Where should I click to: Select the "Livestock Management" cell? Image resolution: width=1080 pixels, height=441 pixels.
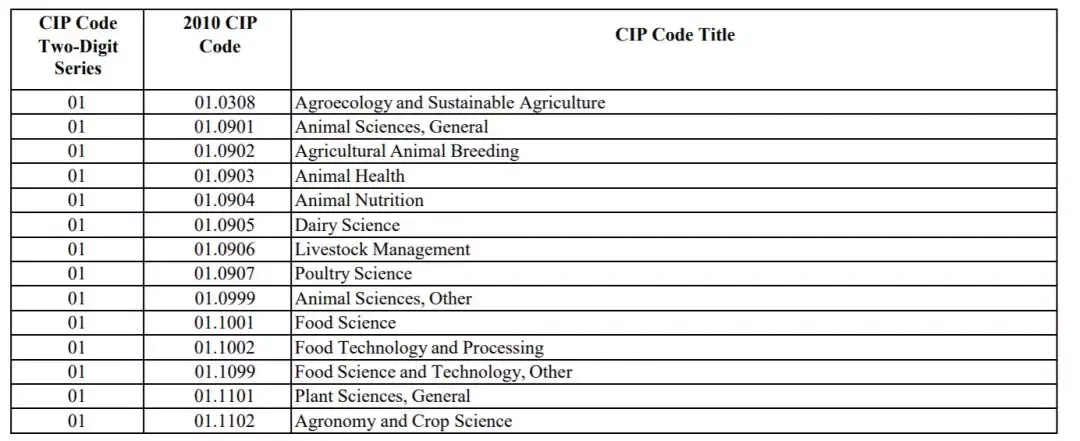pos(382,249)
